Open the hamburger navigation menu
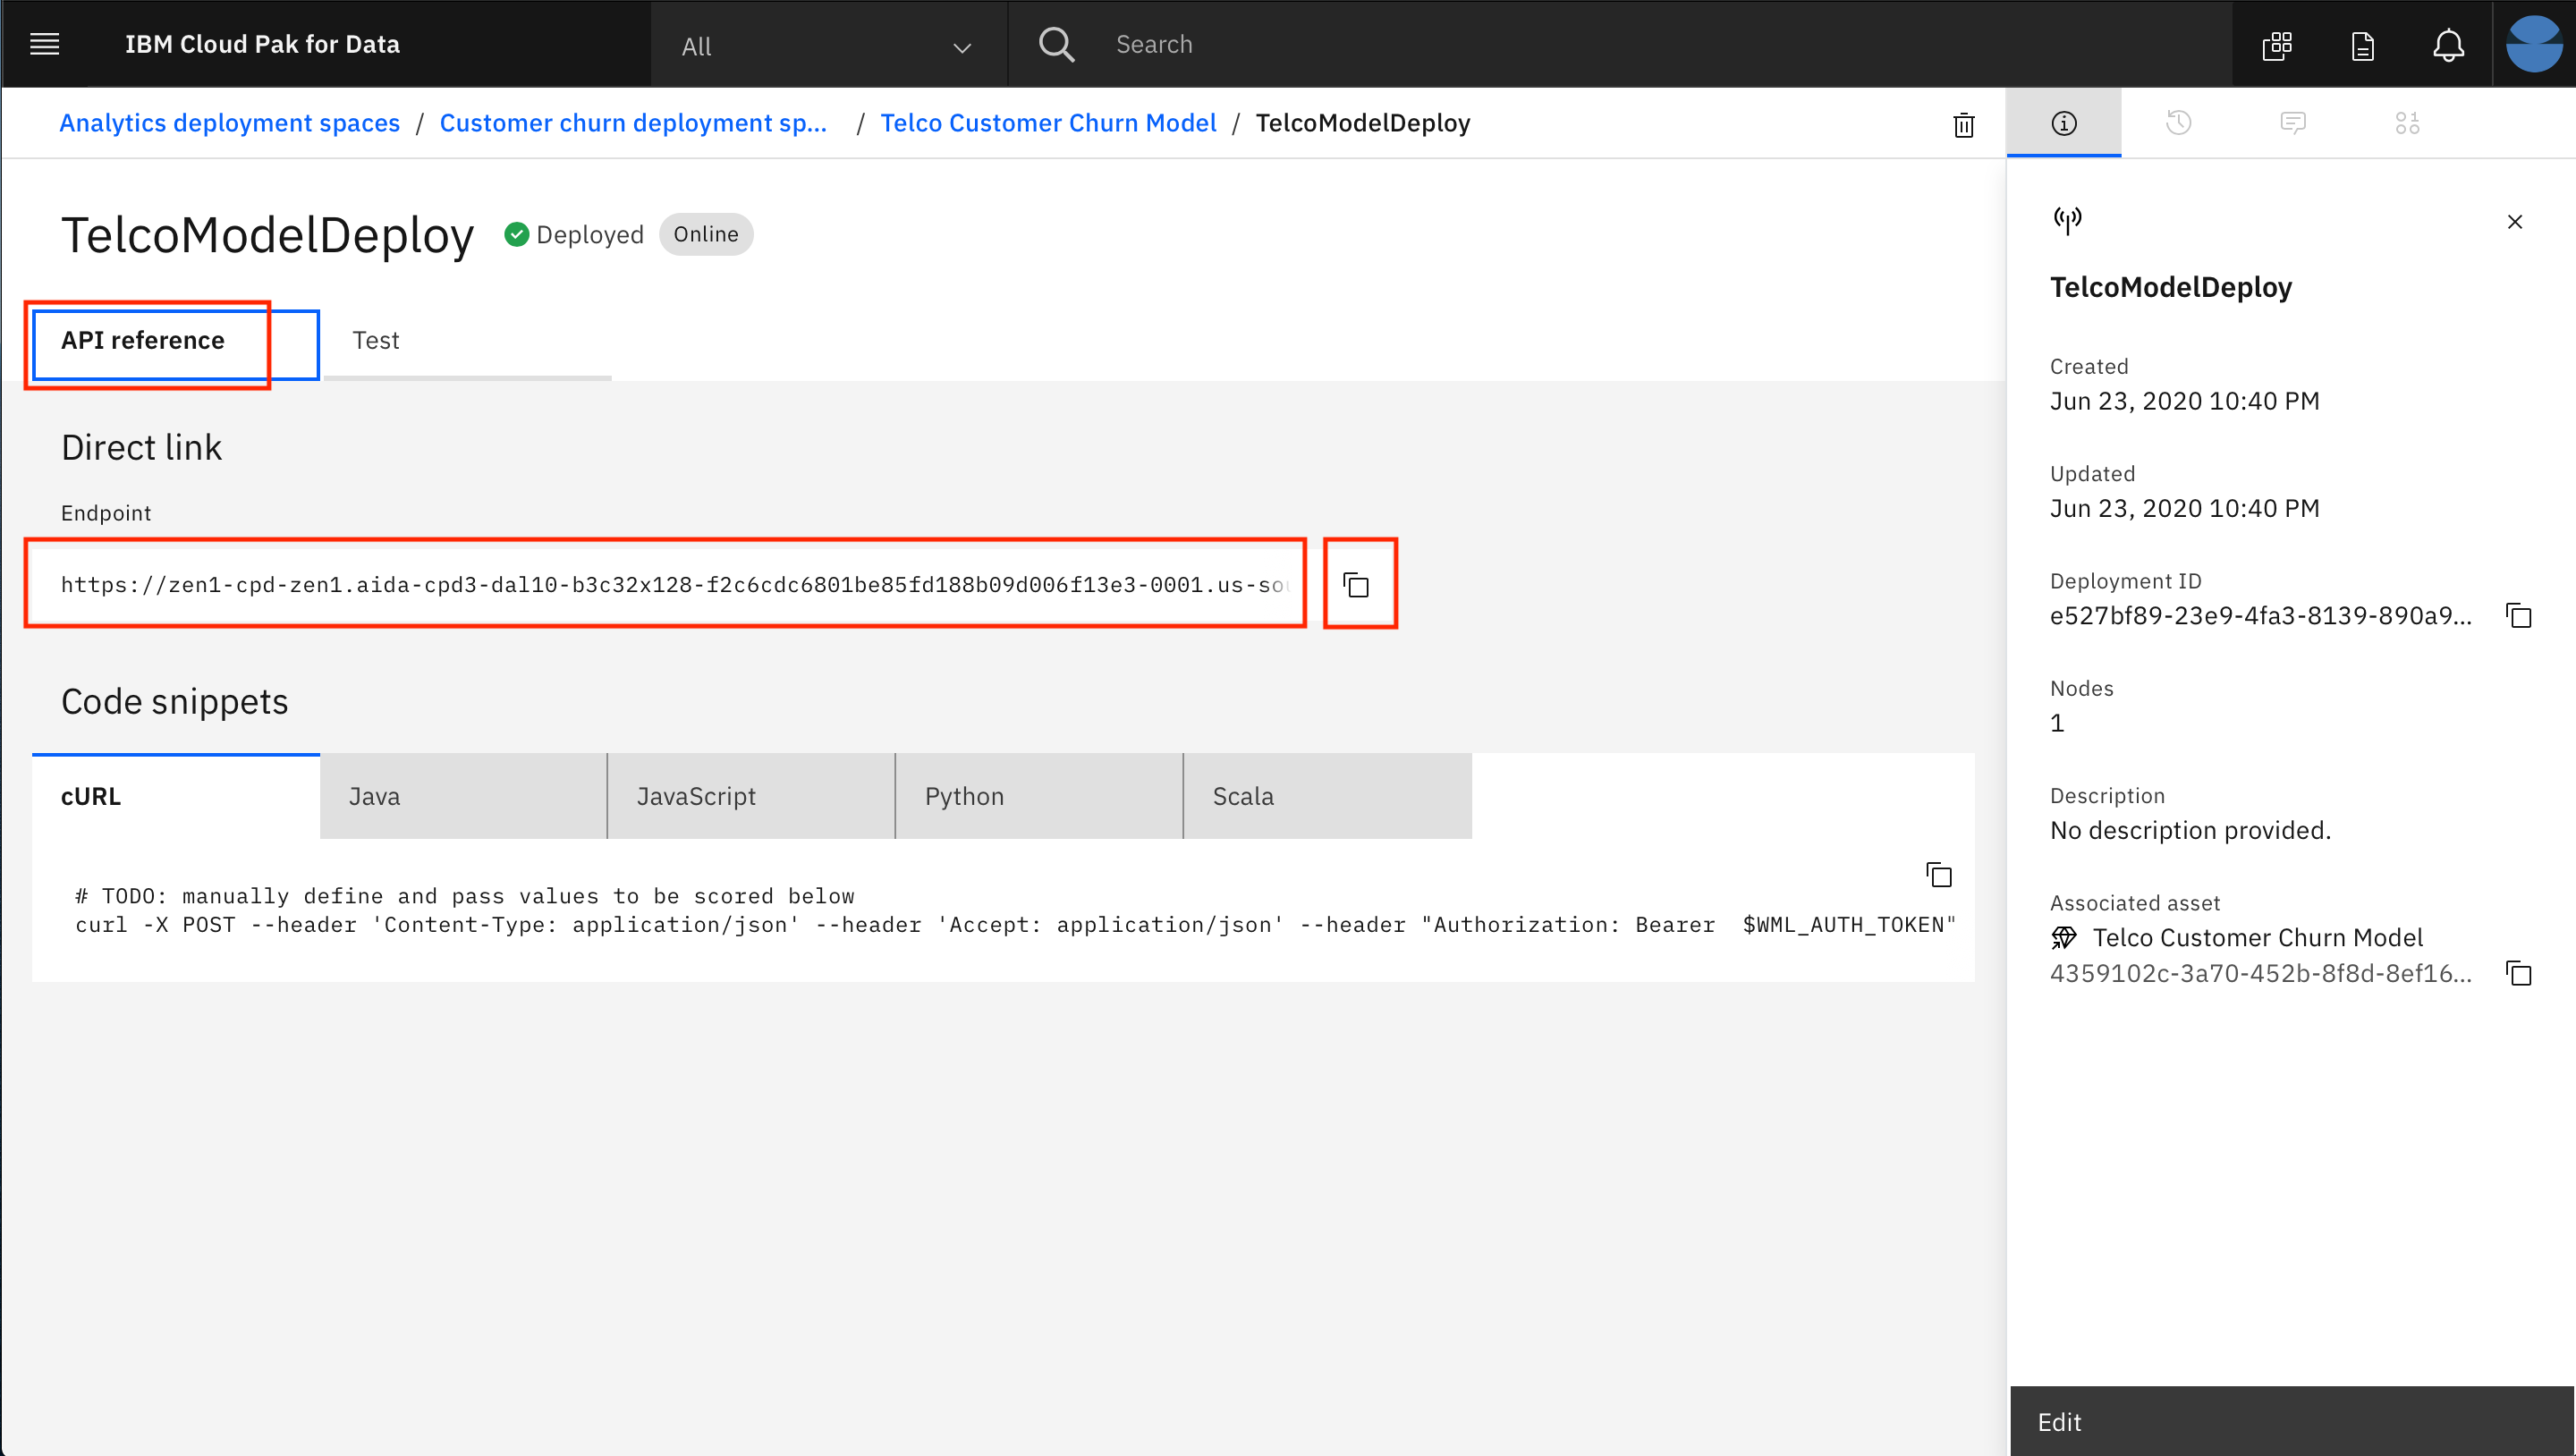 point(45,44)
